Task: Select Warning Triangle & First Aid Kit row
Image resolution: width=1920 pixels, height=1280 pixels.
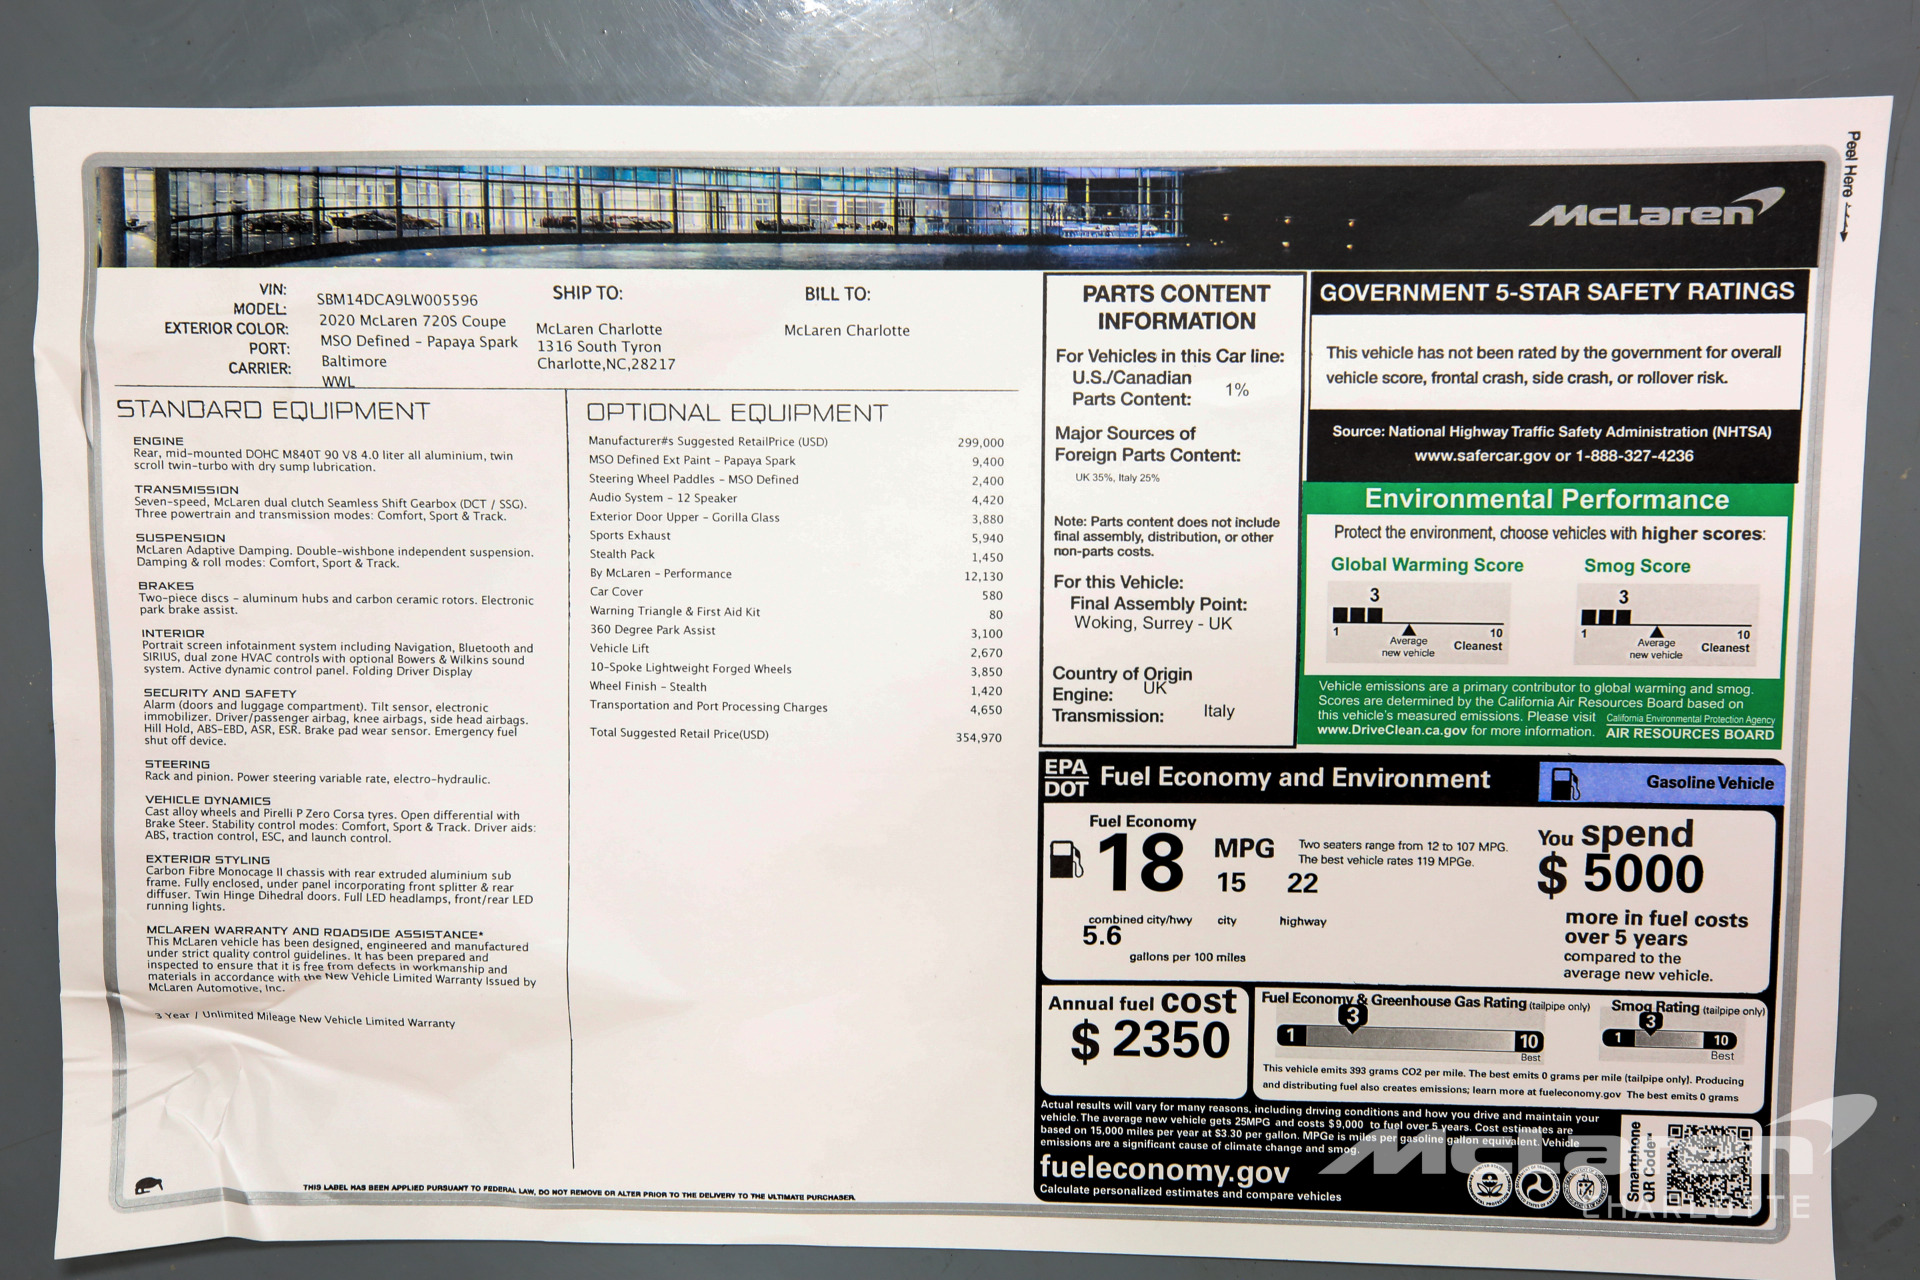Action: [x=796, y=612]
